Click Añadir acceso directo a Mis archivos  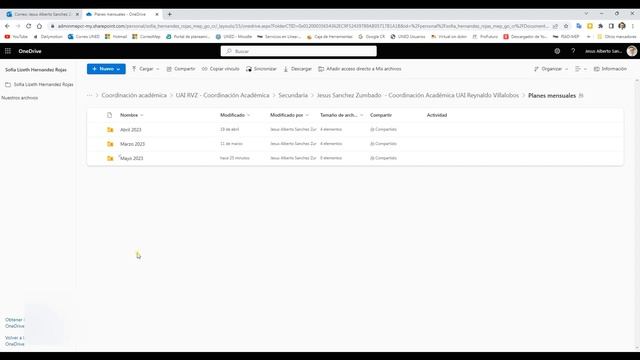click(x=360, y=69)
